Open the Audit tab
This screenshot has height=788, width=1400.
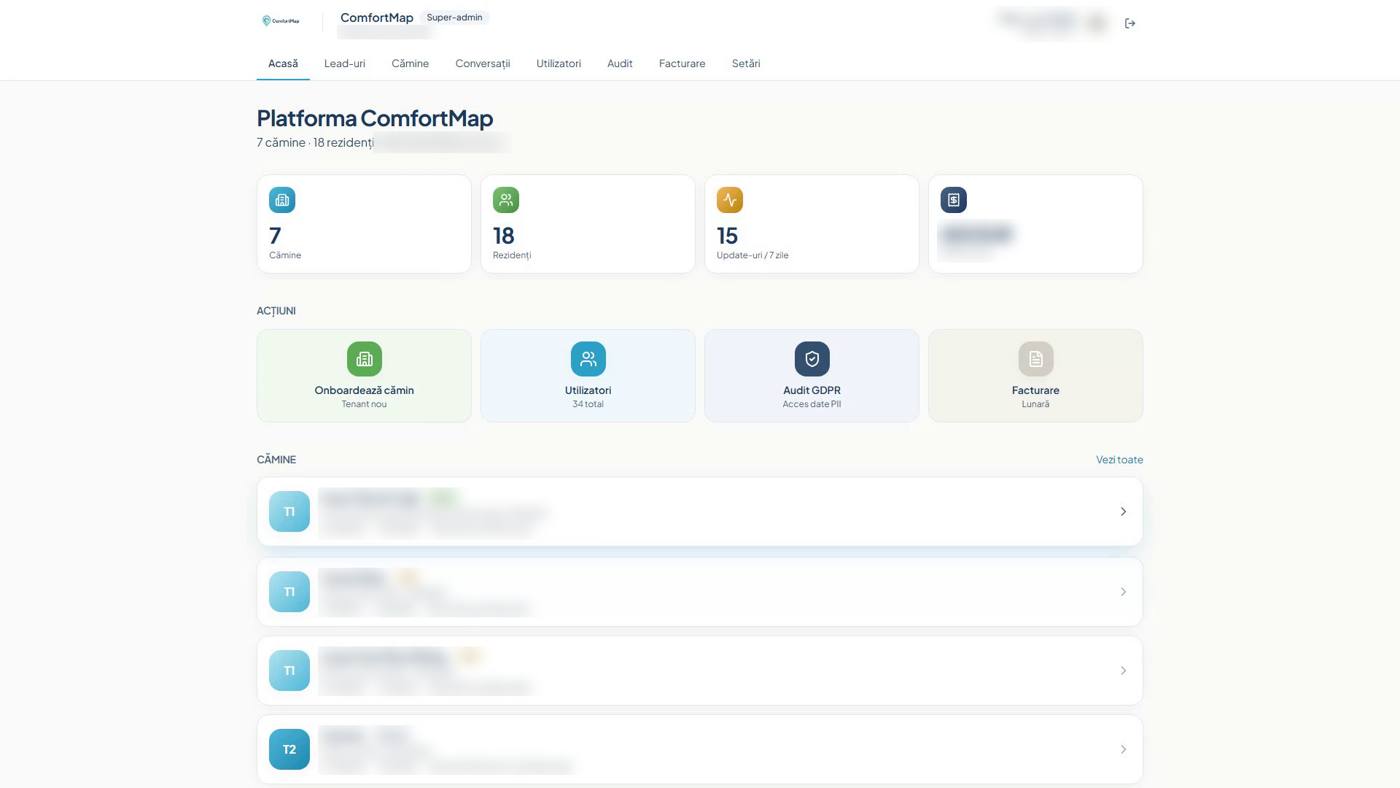620,63
